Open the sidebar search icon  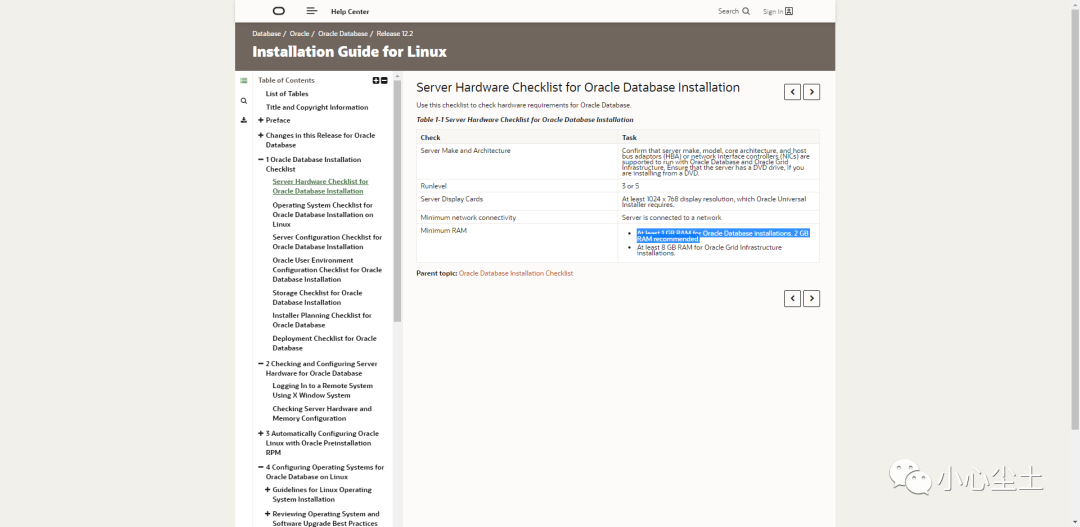pos(244,101)
